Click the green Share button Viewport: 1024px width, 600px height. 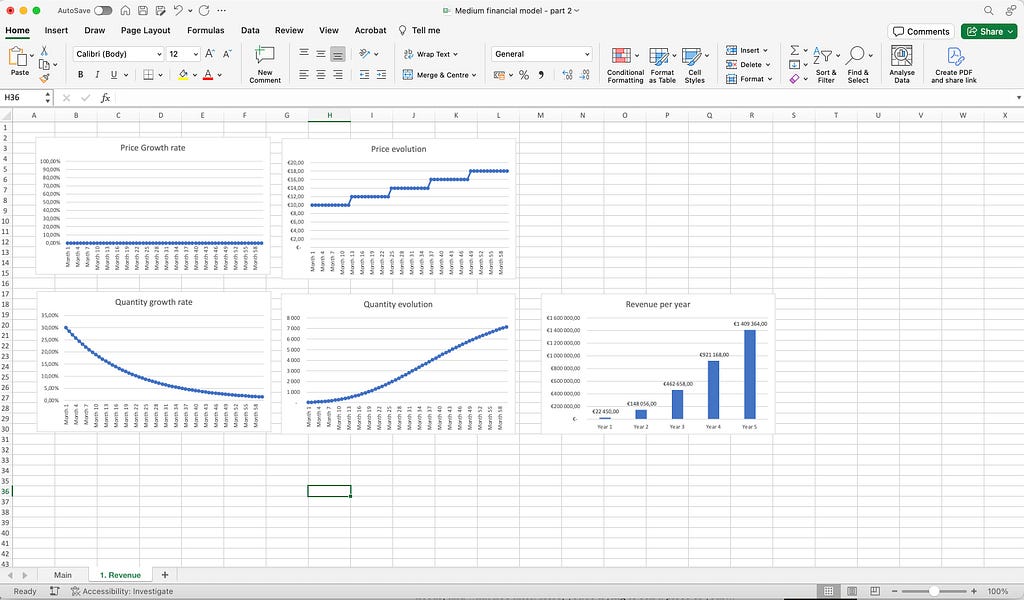989,31
